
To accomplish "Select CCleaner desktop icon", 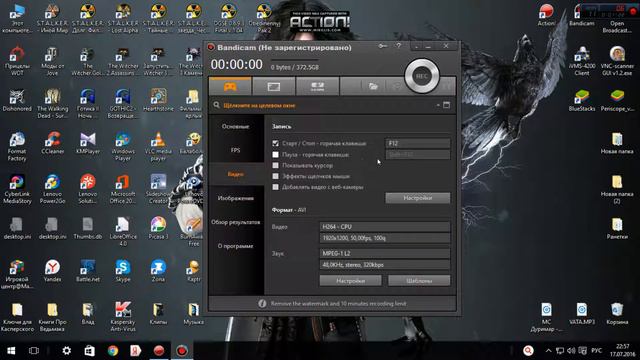I will click(52, 144).
